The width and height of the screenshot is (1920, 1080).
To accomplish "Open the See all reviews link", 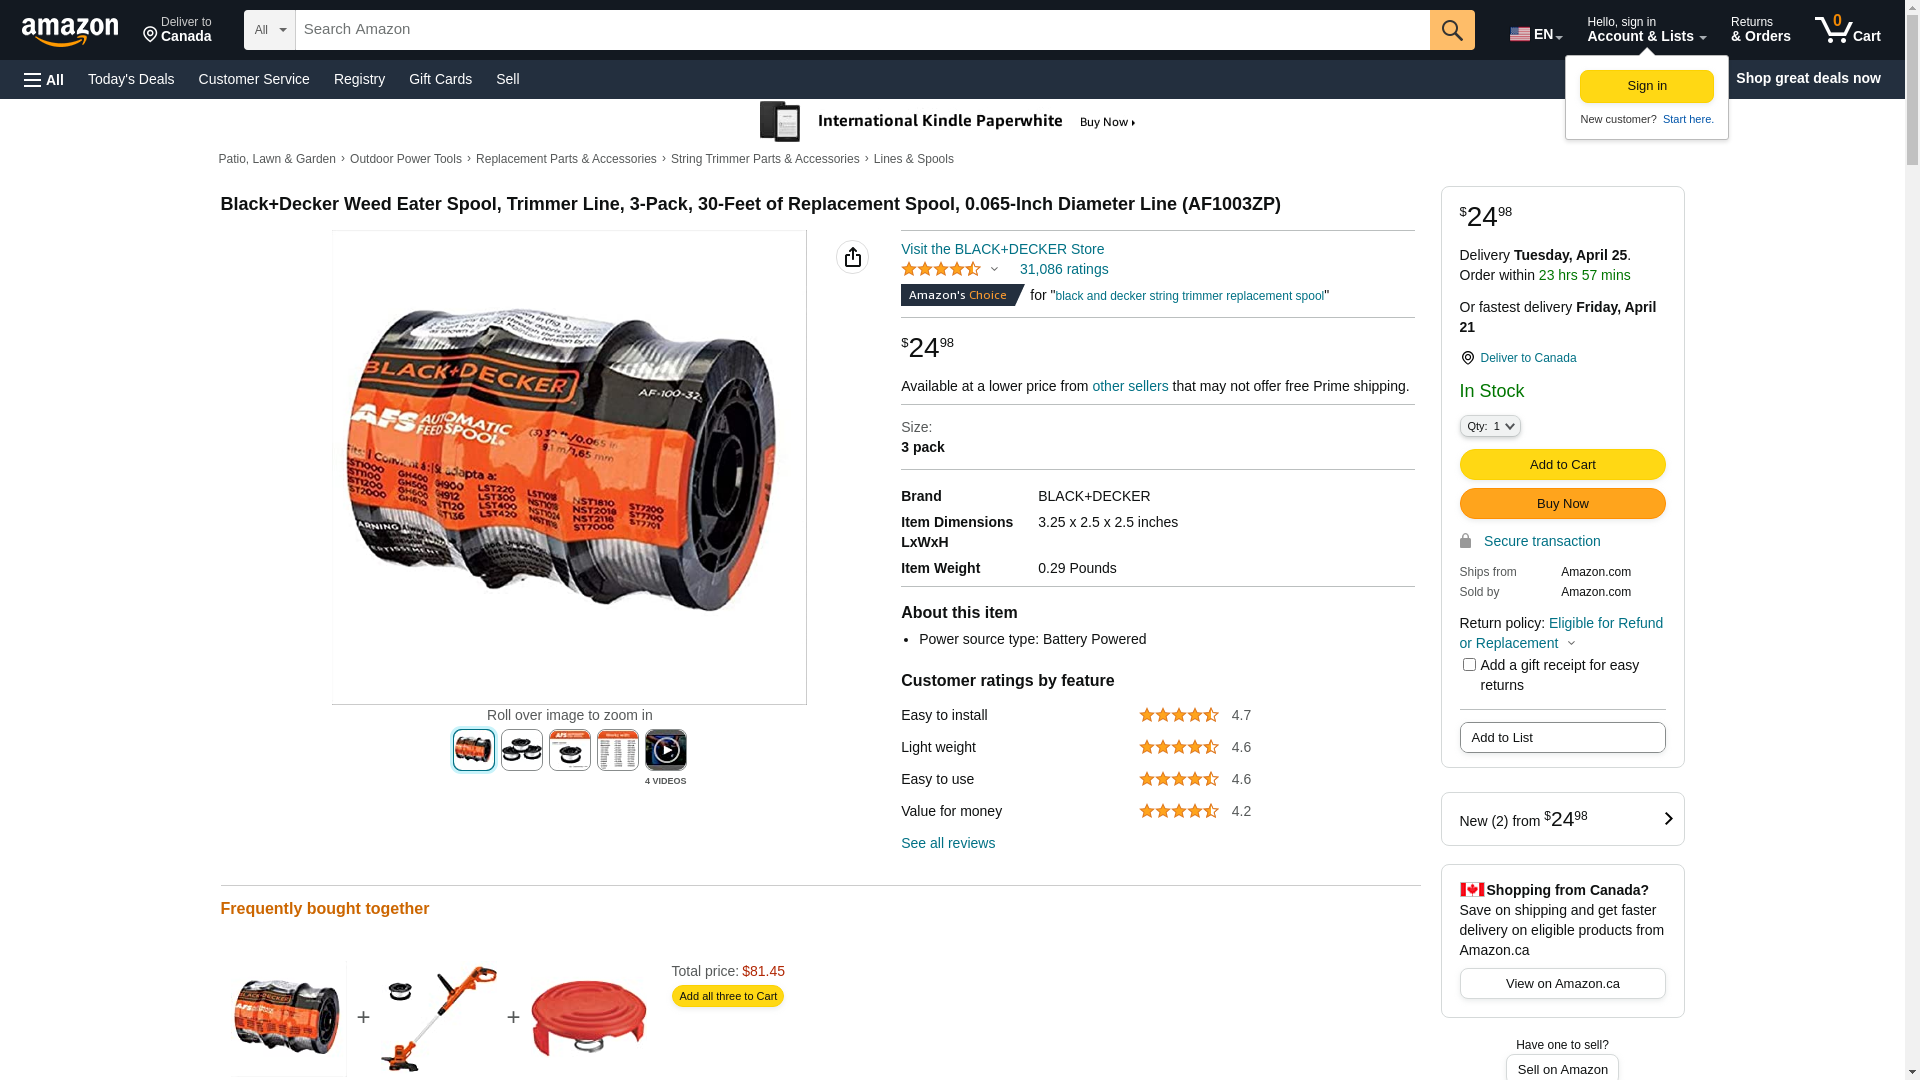I will coord(948,843).
